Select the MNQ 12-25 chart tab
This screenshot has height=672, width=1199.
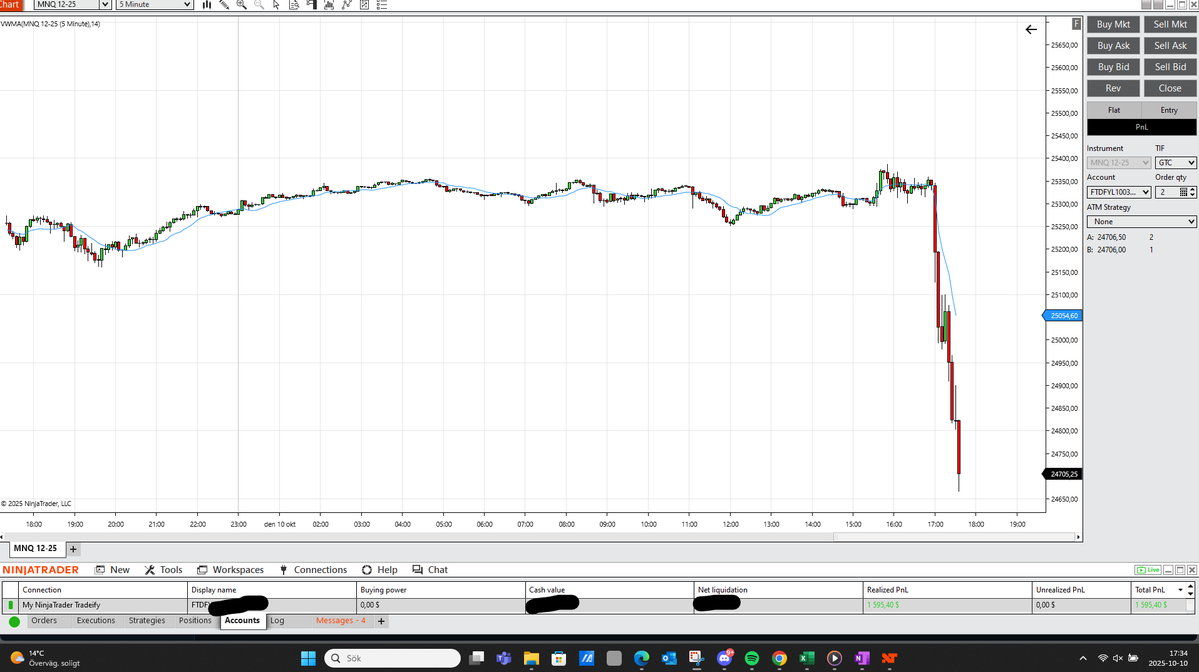tap(35, 549)
